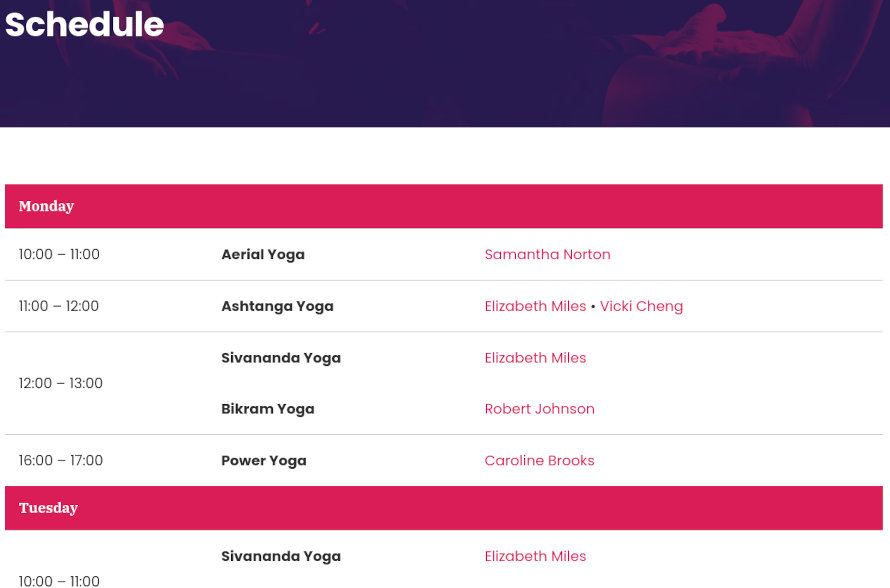
Task: Click Sivananda Yoga in the Tuesday schedule
Action: tap(281, 557)
